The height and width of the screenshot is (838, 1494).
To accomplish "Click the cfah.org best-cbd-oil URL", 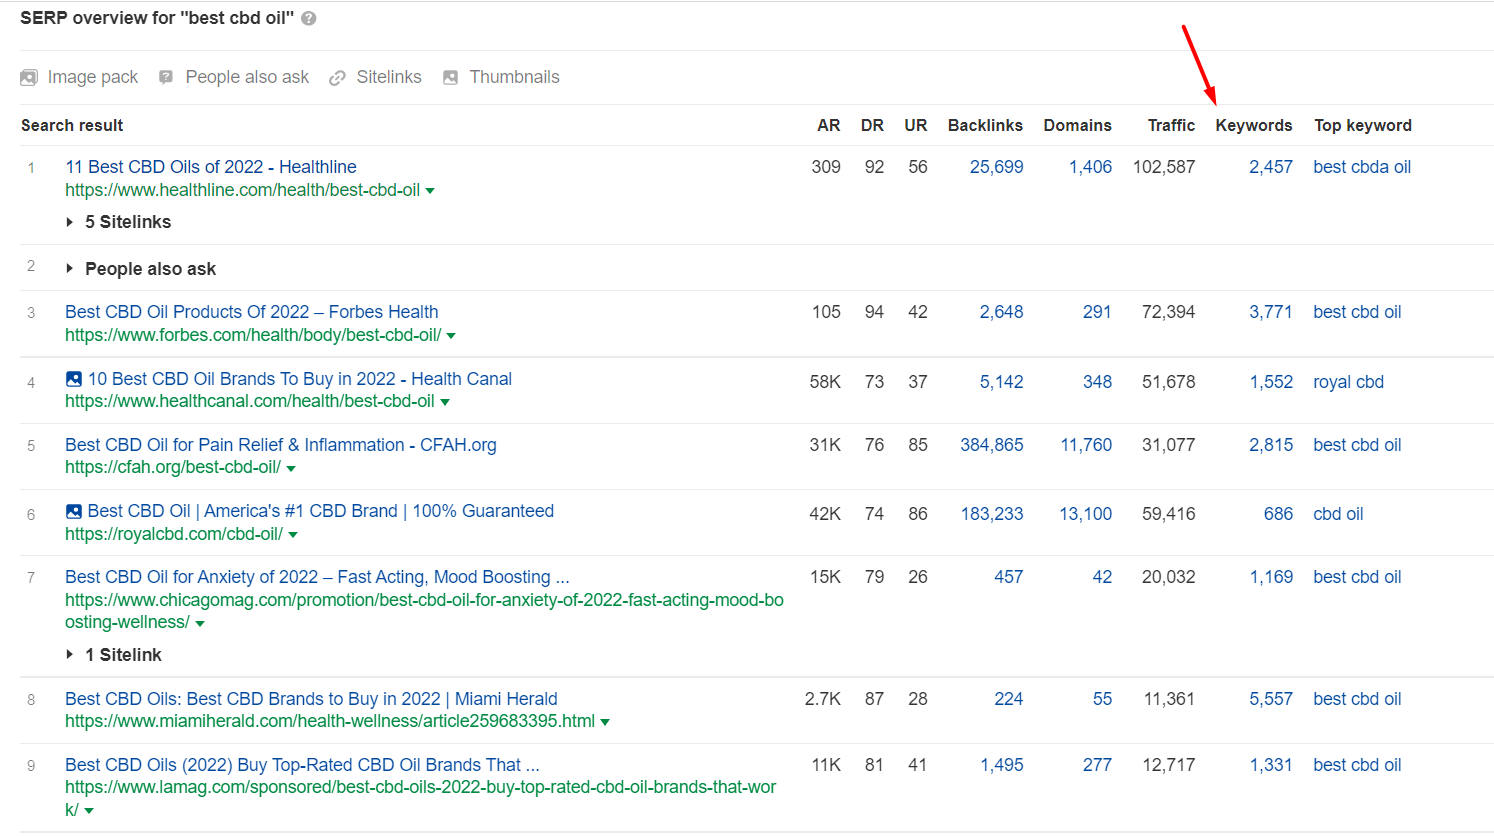I will 173,467.
